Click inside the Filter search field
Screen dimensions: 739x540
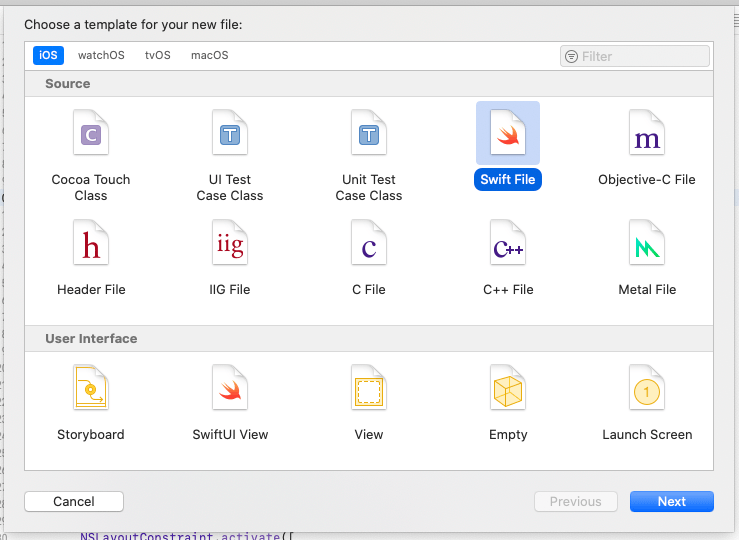pyautogui.click(x=640, y=57)
